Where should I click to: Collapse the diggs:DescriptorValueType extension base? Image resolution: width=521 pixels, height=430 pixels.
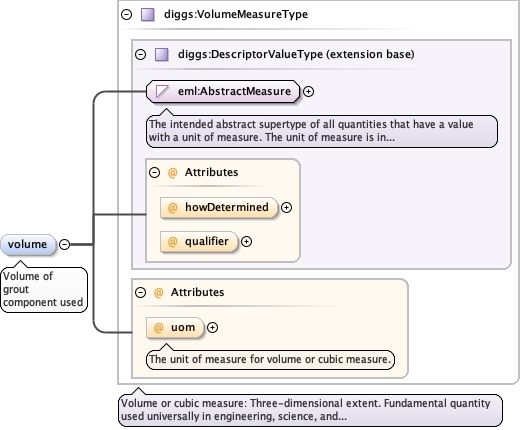pyautogui.click(x=141, y=55)
